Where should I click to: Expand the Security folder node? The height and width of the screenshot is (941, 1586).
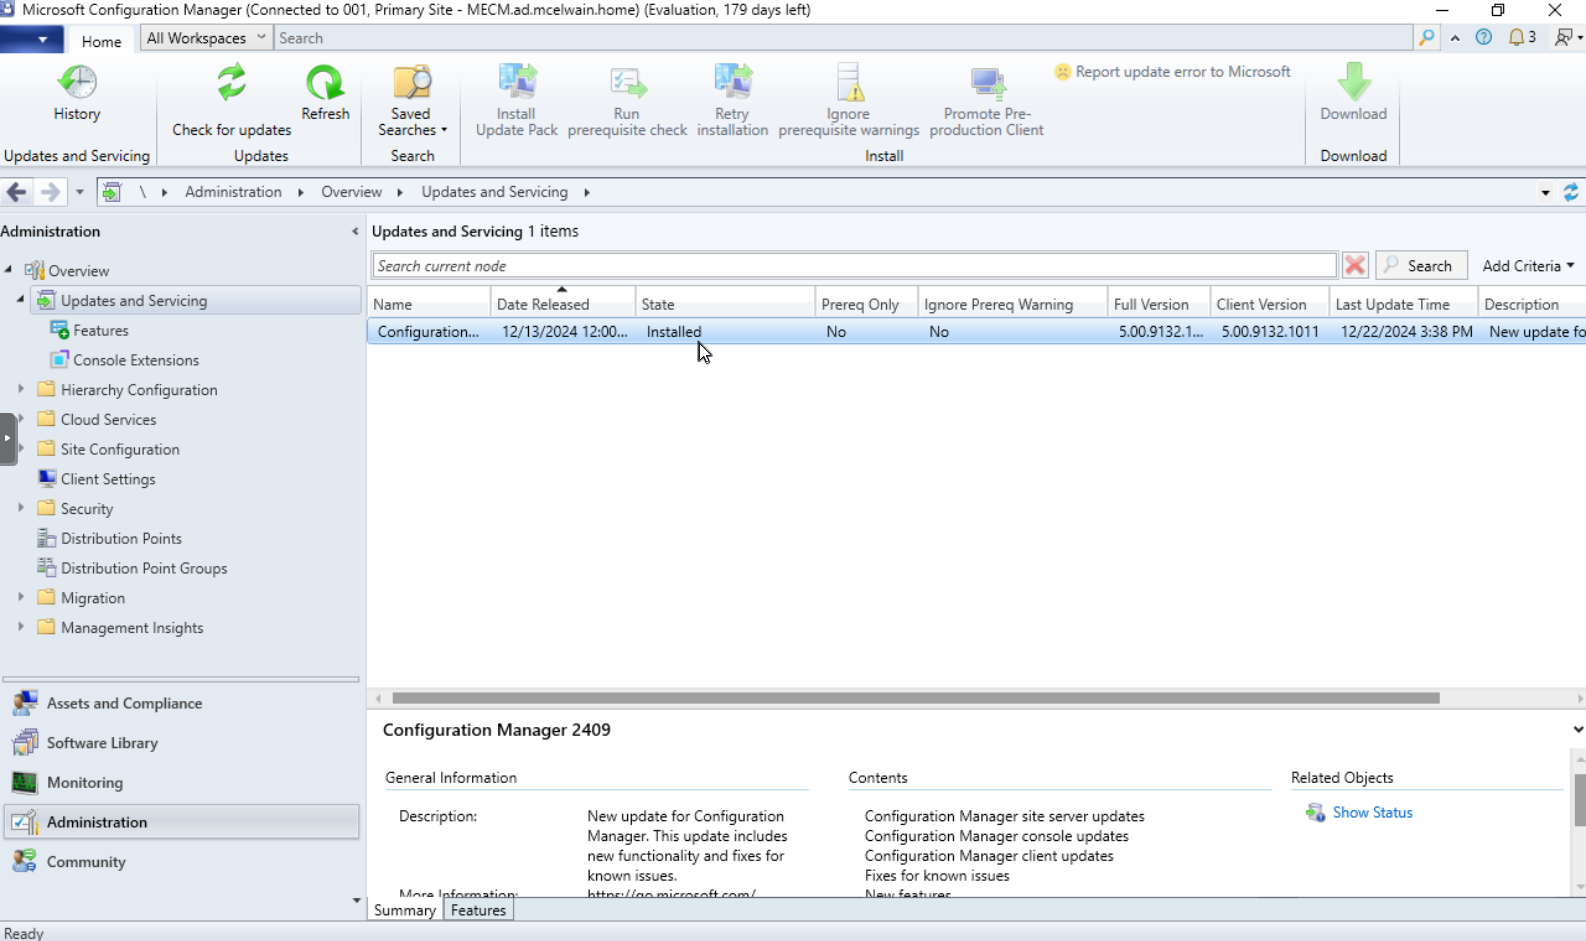pos(21,508)
